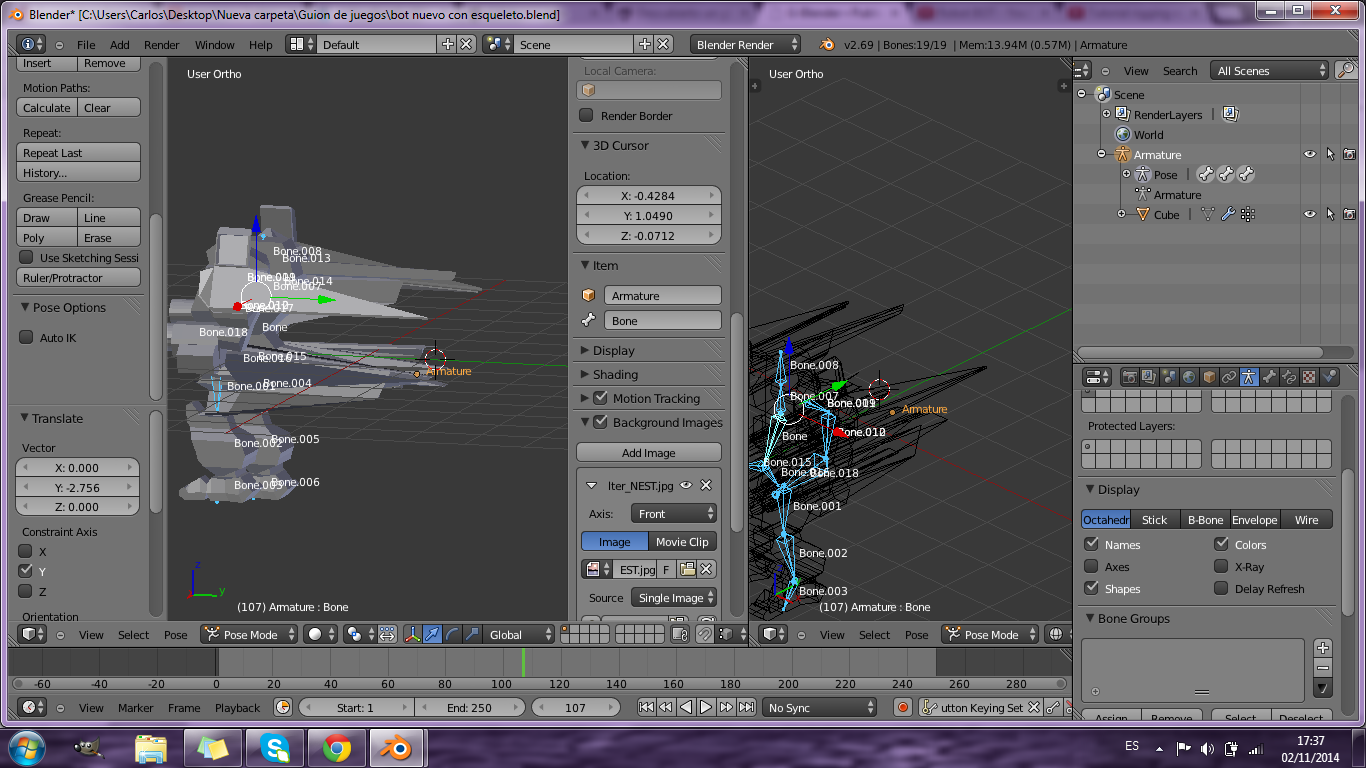The height and width of the screenshot is (768, 1366).
Task: Open Bone Constraints properties tab
Action: [x=1289, y=377]
